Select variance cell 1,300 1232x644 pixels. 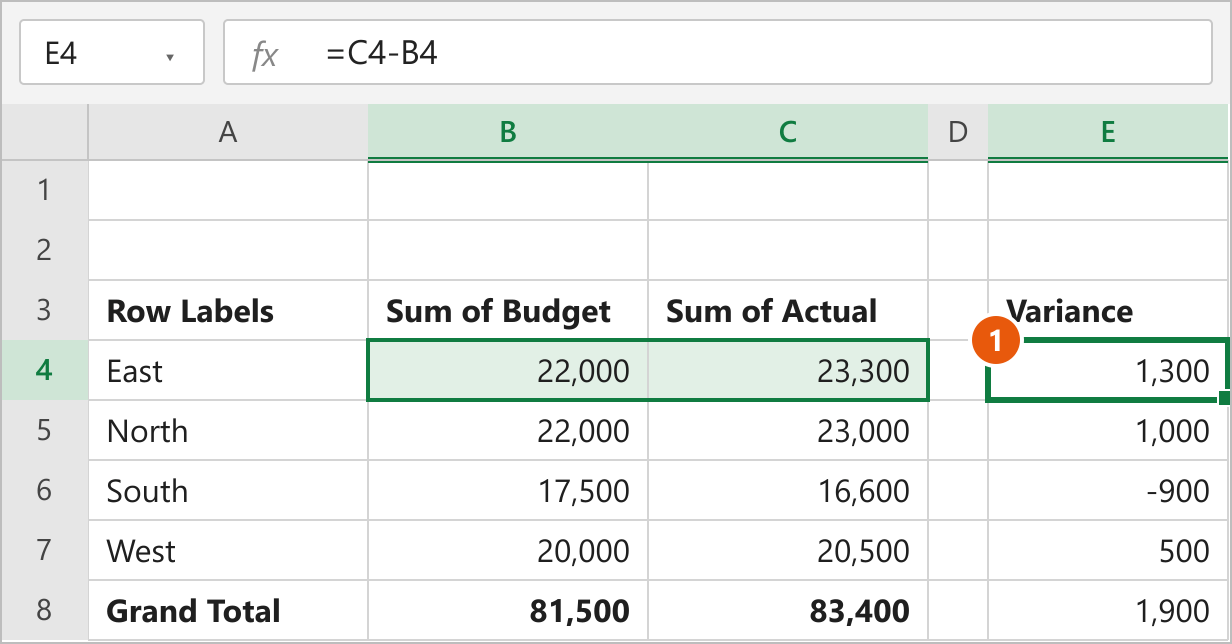click(1108, 370)
